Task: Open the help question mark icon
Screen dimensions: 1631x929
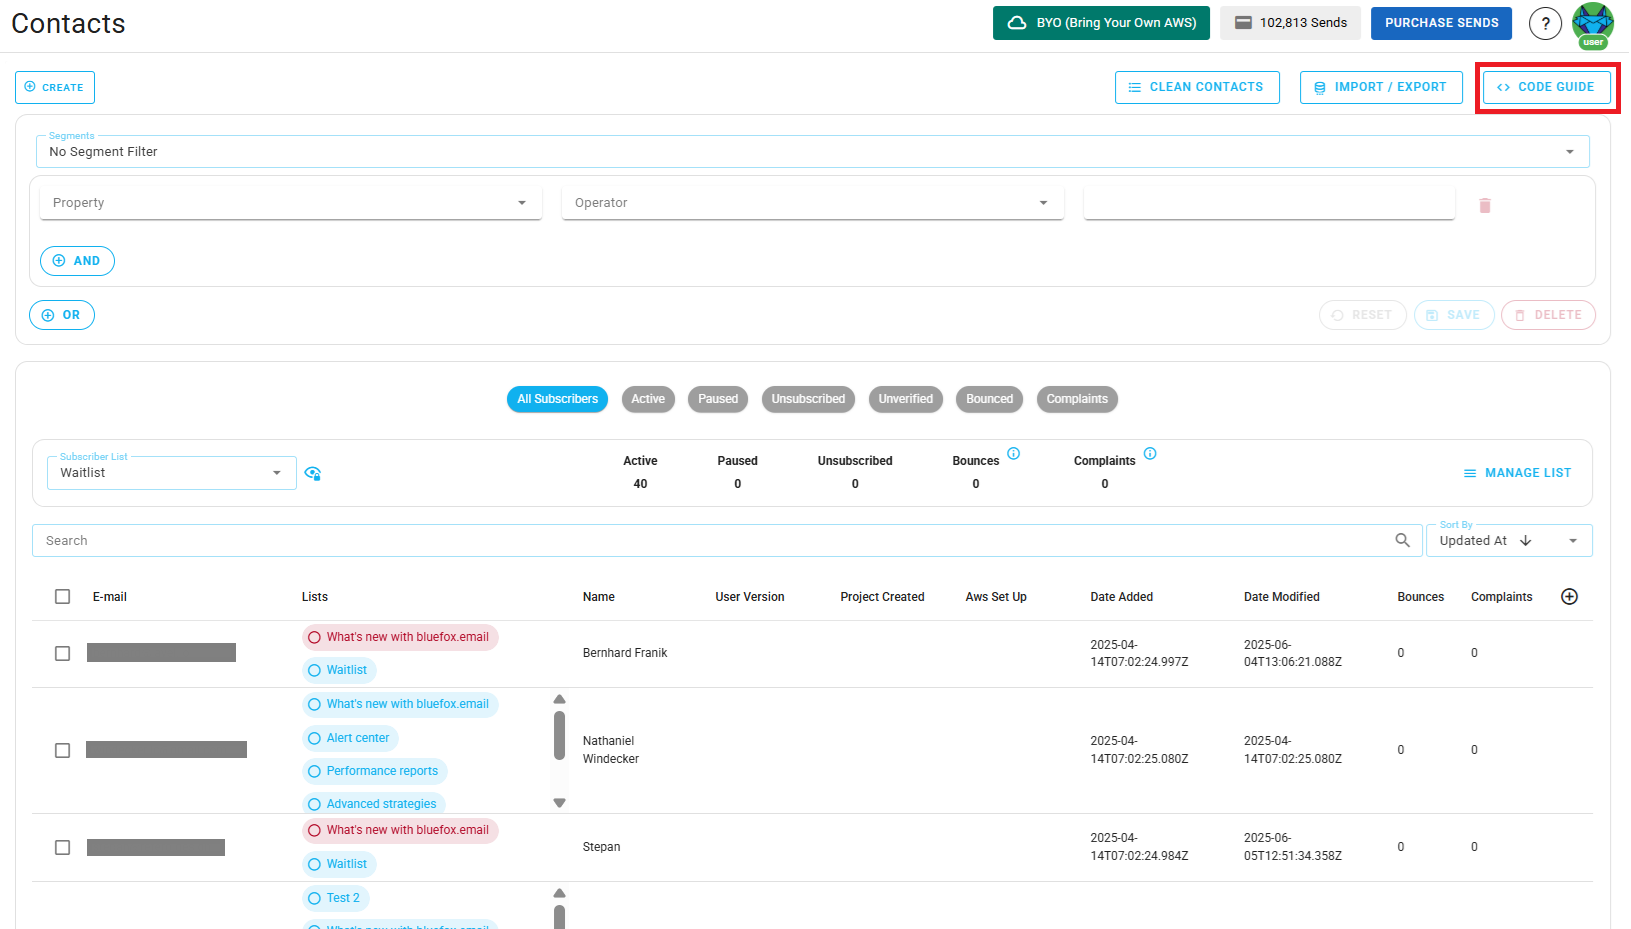Action: click(1545, 23)
